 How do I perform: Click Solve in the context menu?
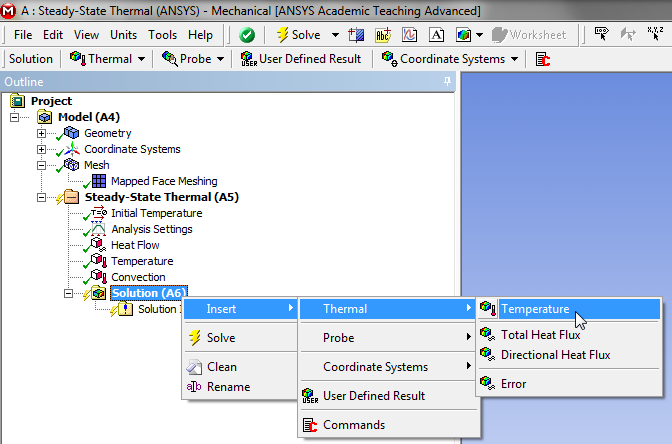pos(240,338)
